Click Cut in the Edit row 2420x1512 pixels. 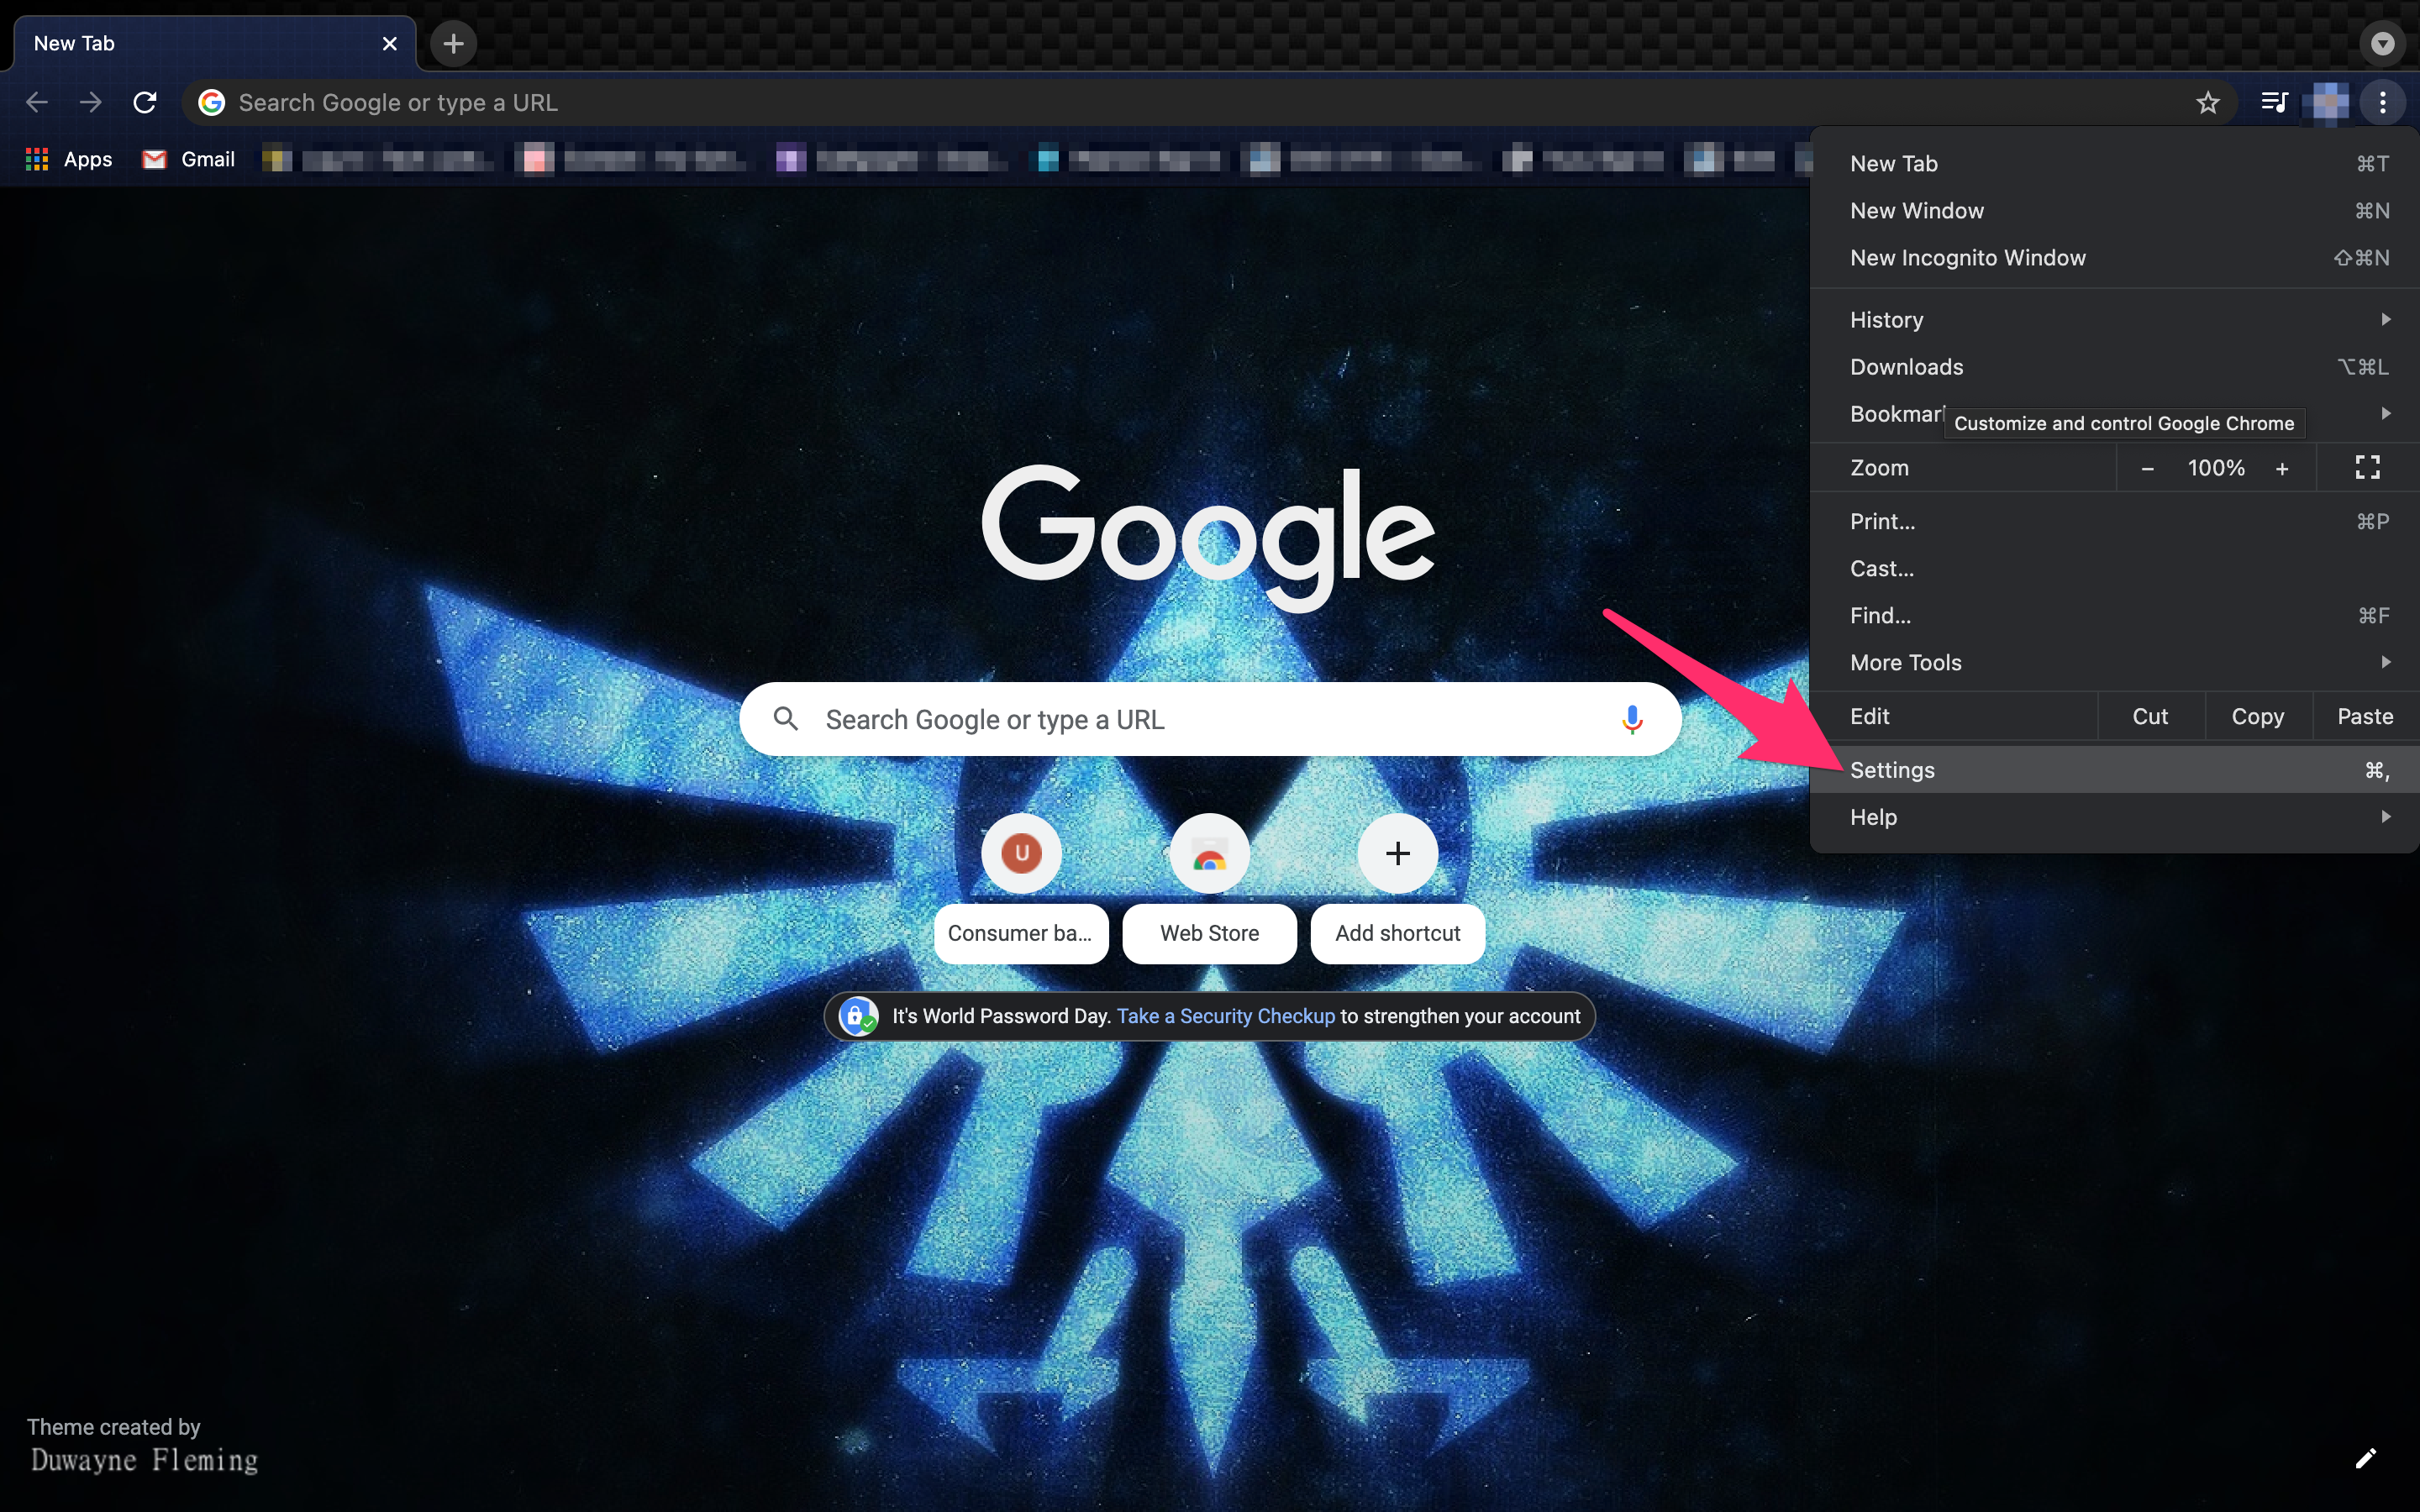point(2150,716)
